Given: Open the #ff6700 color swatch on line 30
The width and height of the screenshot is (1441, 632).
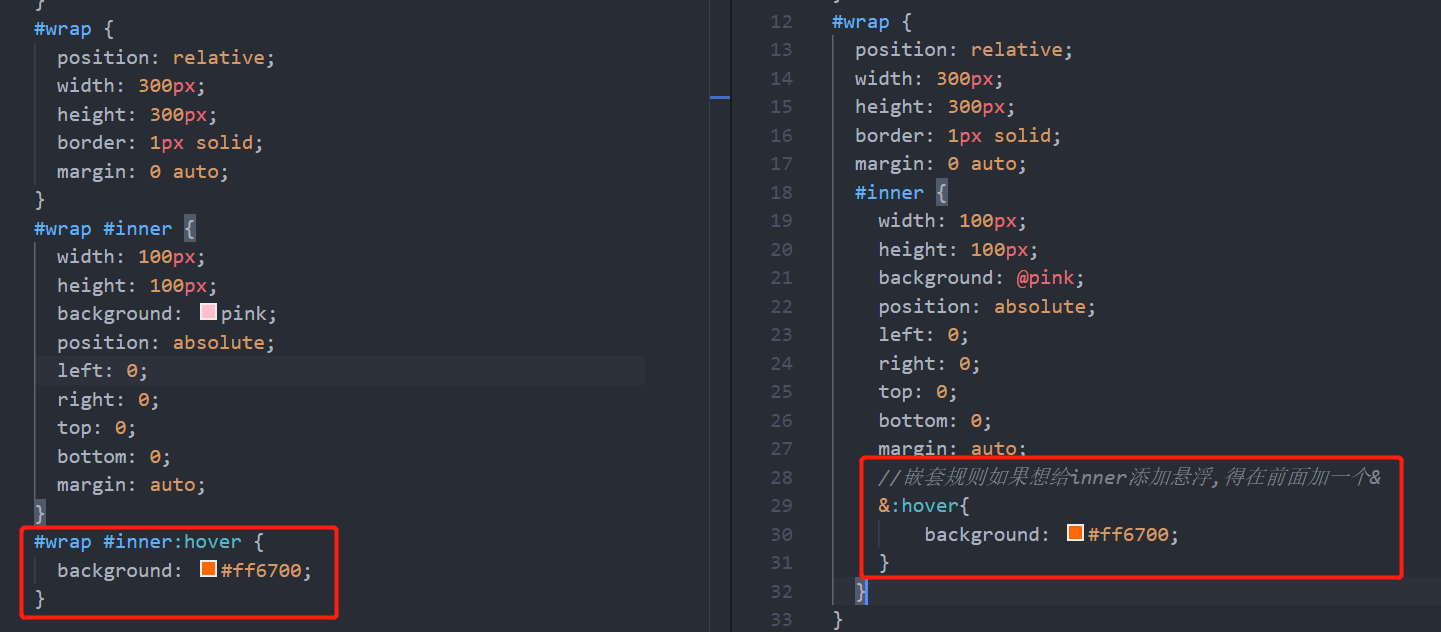Looking at the screenshot, I should click(1075, 534).
